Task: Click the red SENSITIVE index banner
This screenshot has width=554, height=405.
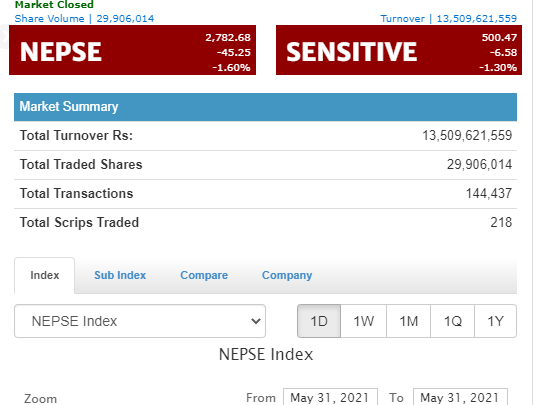Action: point(399,50)
